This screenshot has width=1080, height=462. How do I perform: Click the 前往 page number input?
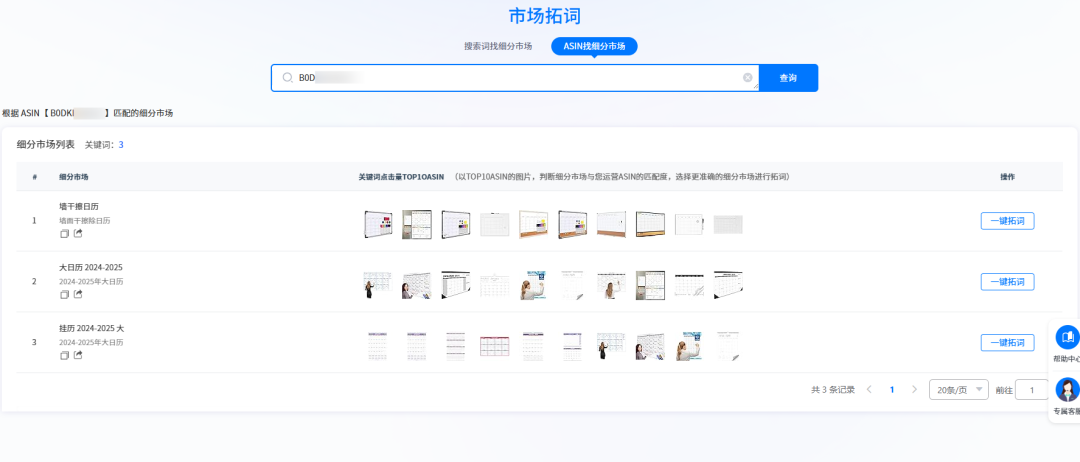(1032, 390)
